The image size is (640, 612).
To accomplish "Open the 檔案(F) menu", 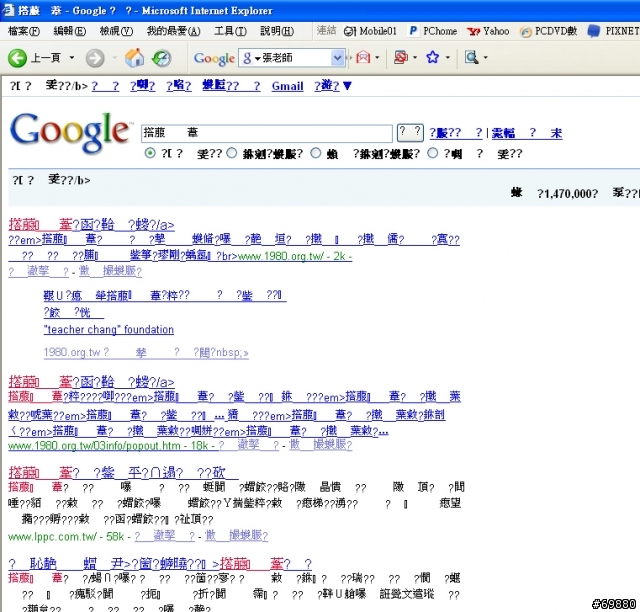I will coord(24,31).
